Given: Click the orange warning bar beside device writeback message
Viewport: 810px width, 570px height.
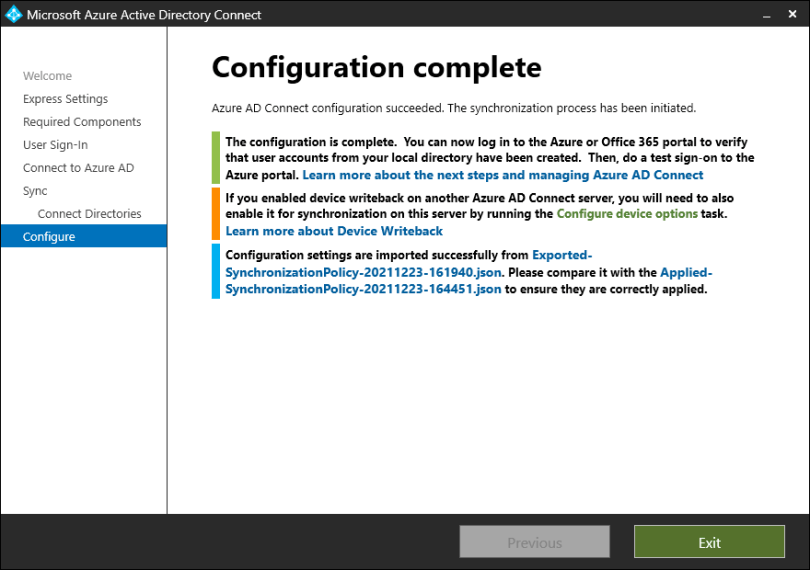Looking at the screenshot, I should [x=215, y=214].
